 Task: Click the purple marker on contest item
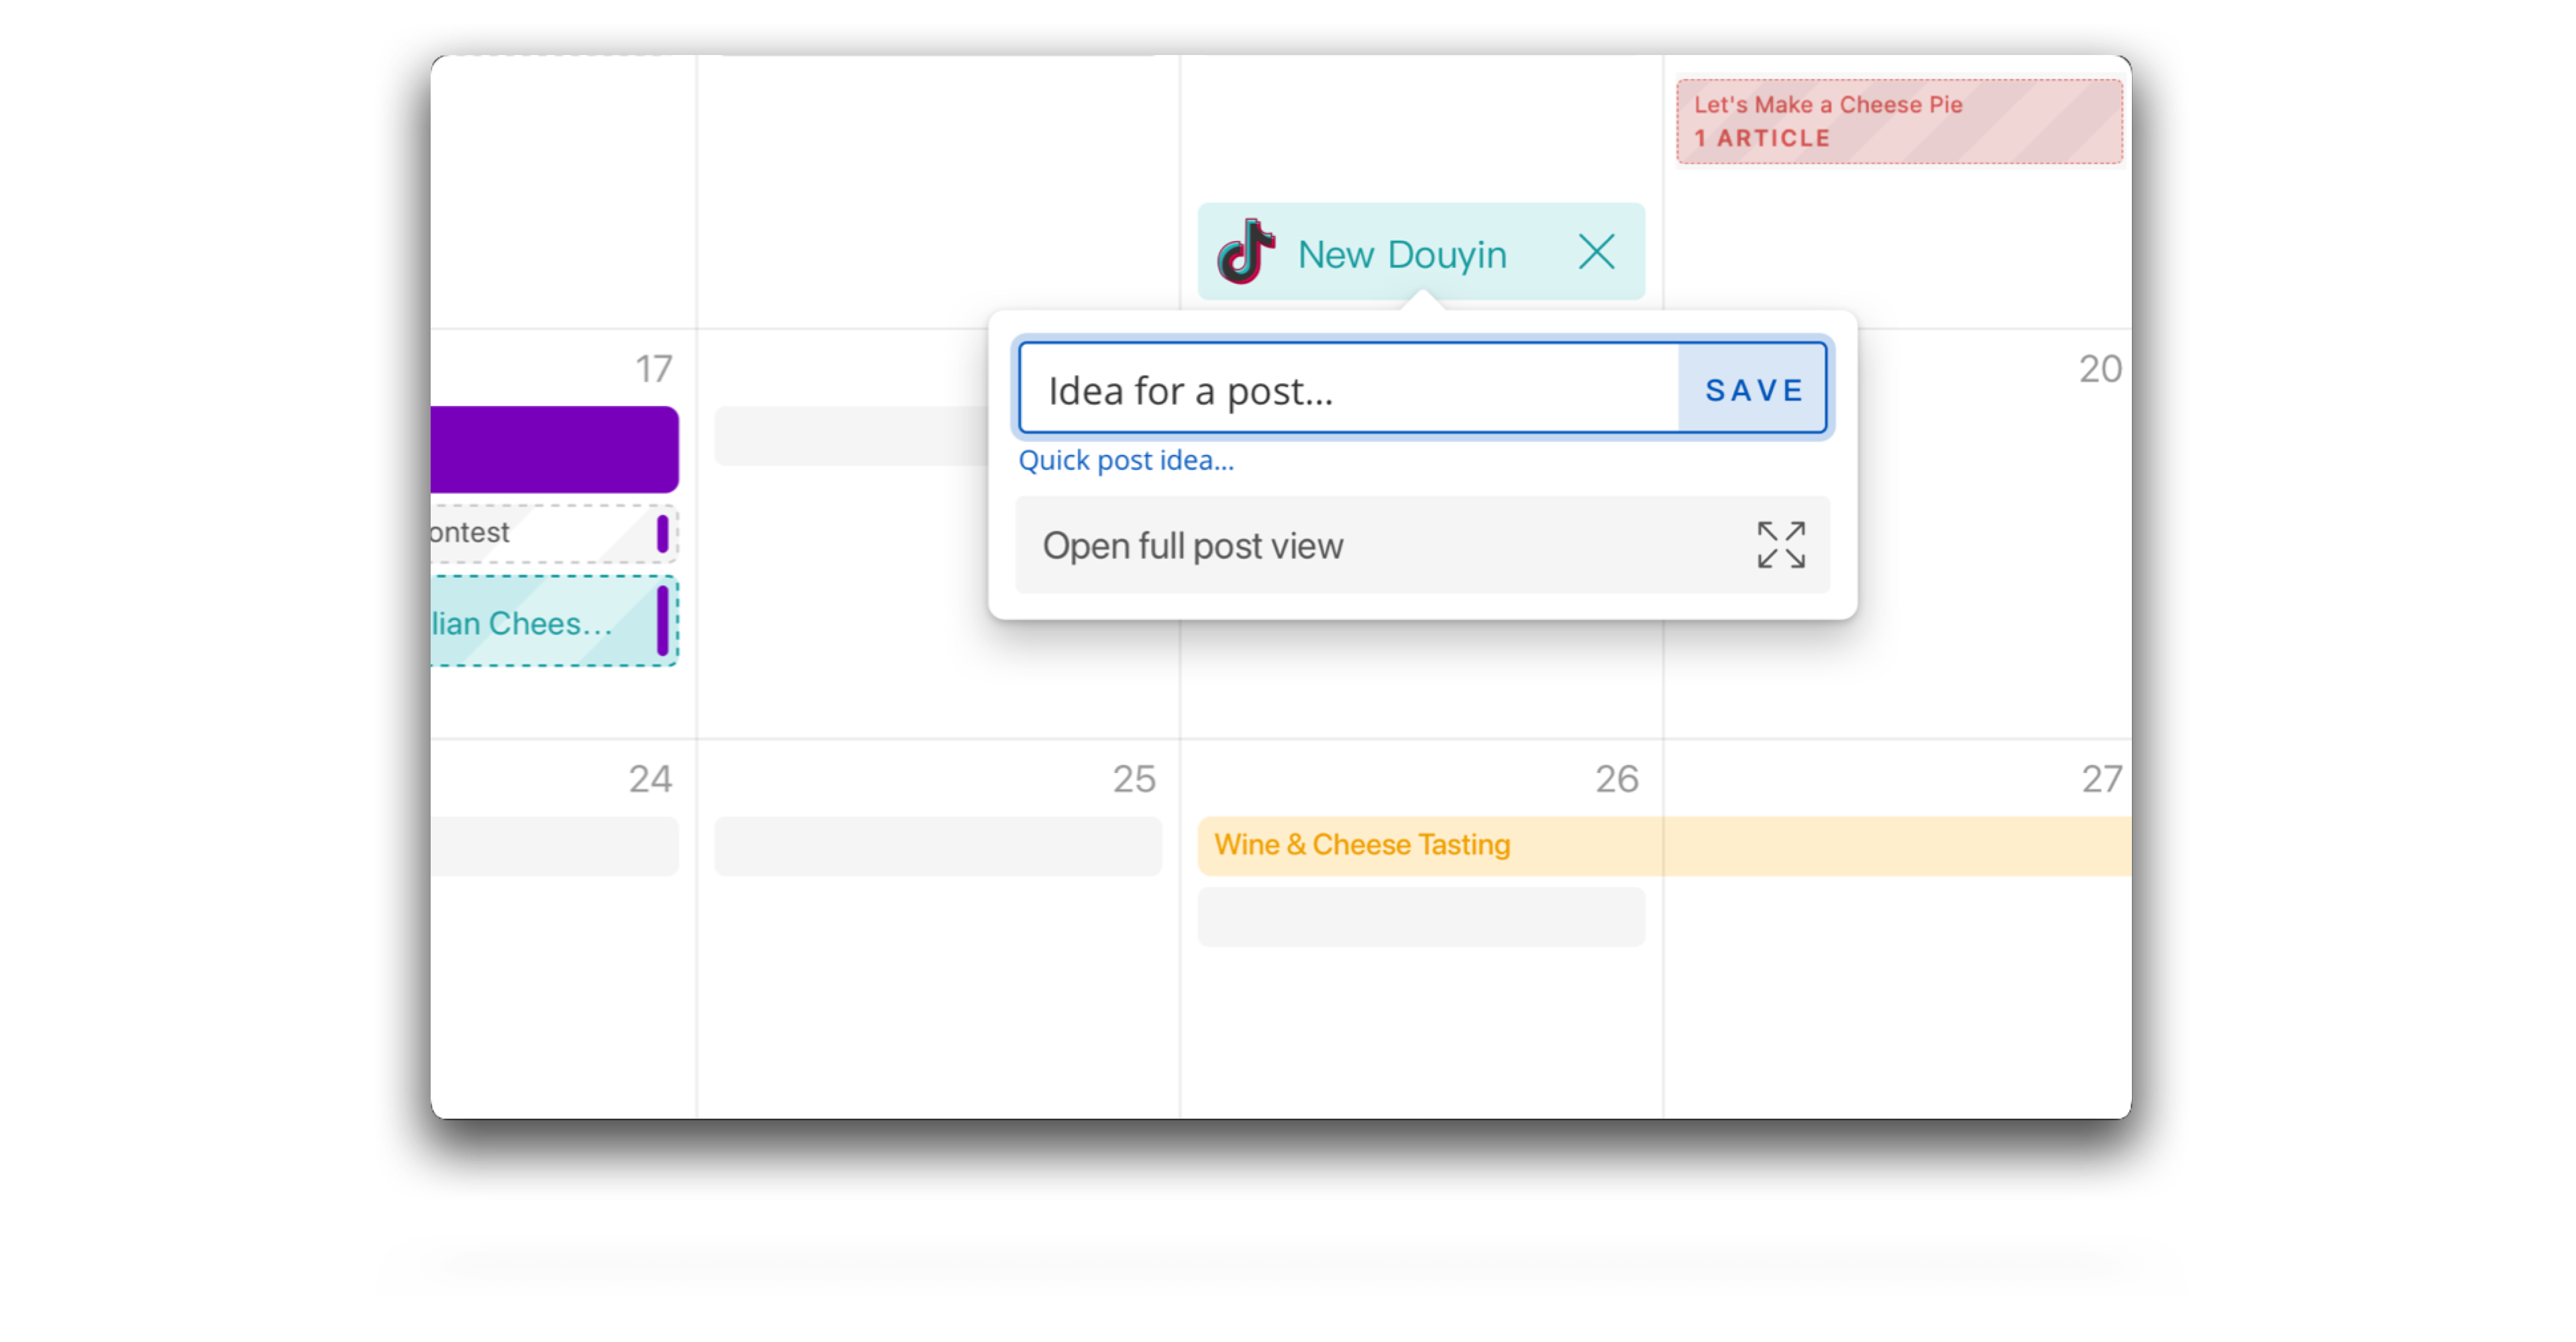tap(662, 533)
